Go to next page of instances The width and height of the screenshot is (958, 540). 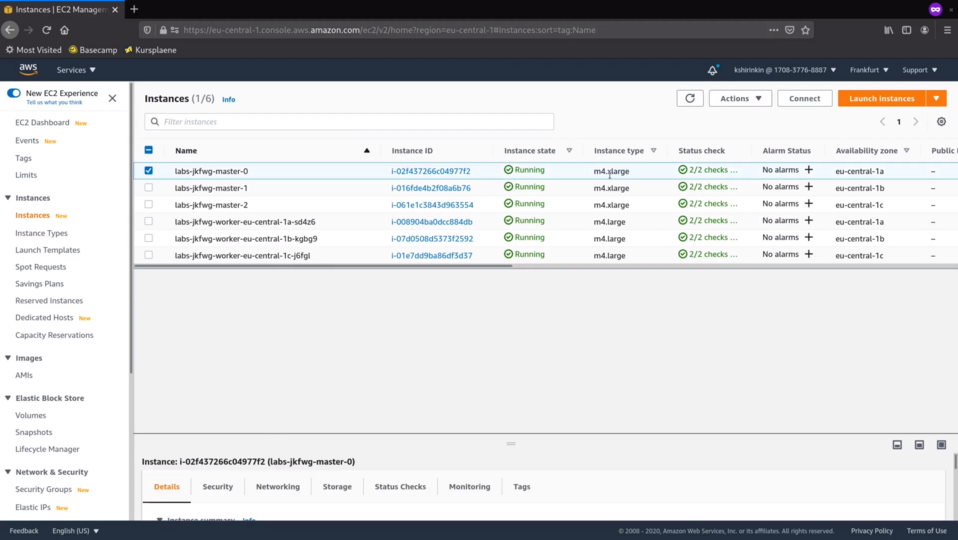pos(915,122)
